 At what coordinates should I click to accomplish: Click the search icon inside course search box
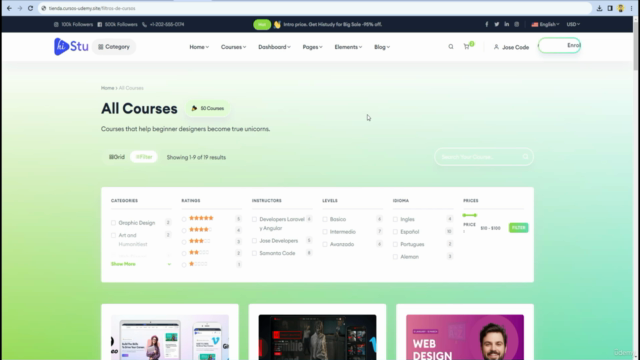525,157
